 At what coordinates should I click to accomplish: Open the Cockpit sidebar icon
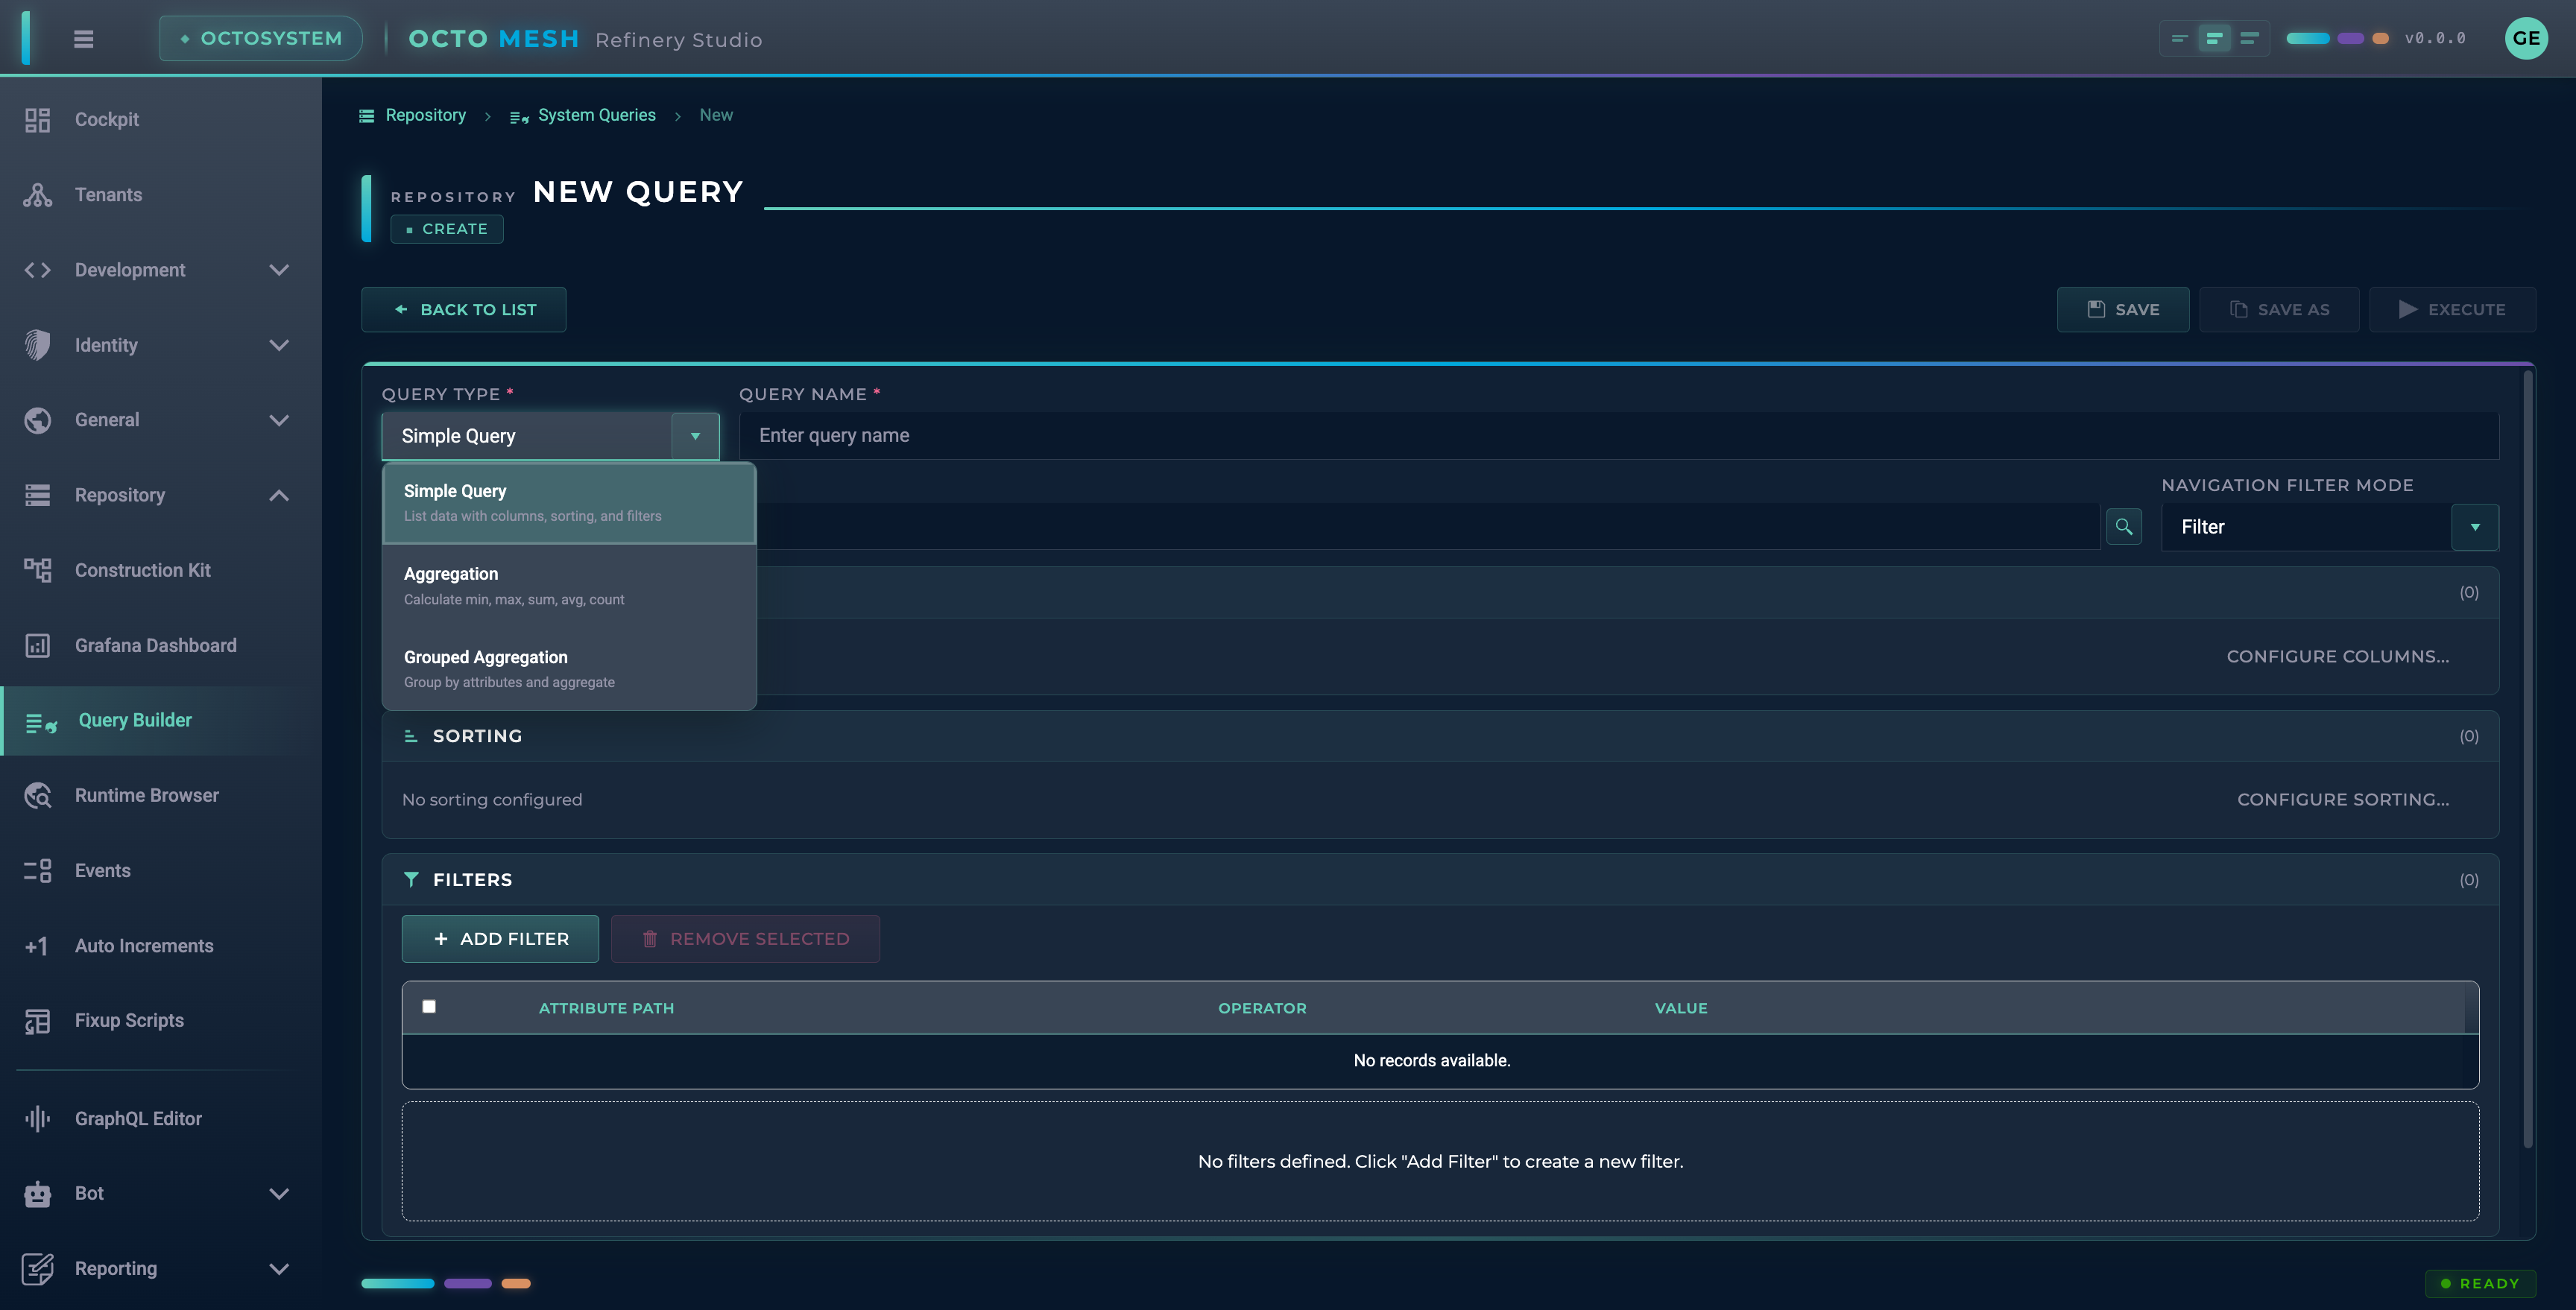pyautogui.click(x=37, y=120)
